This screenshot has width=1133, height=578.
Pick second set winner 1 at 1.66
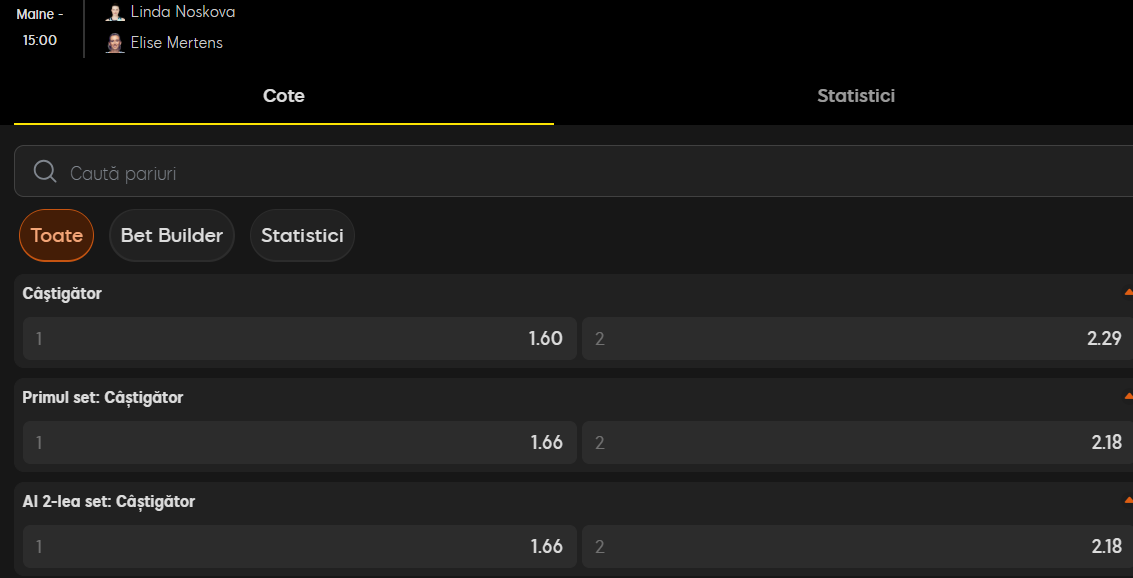pos(300,546)
